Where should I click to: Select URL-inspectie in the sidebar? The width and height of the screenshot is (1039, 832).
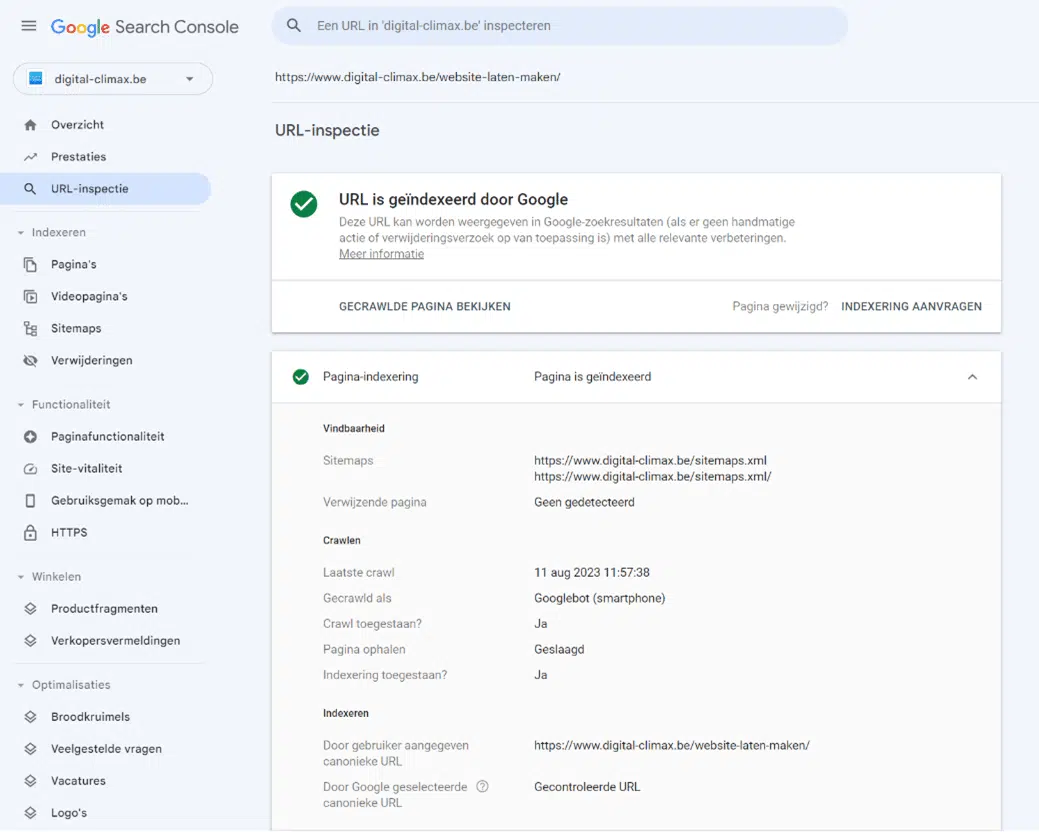pyautogui.click(x=106, y=189)
